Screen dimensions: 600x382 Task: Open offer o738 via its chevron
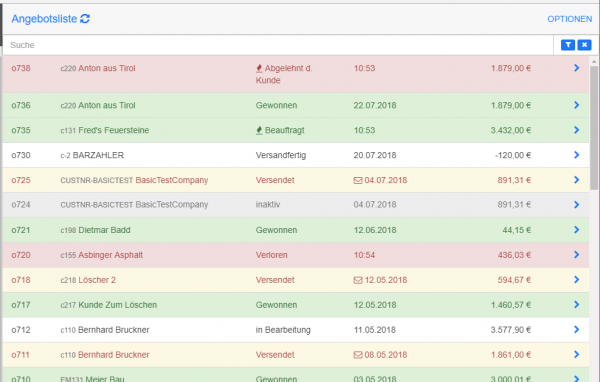[577, 68]
